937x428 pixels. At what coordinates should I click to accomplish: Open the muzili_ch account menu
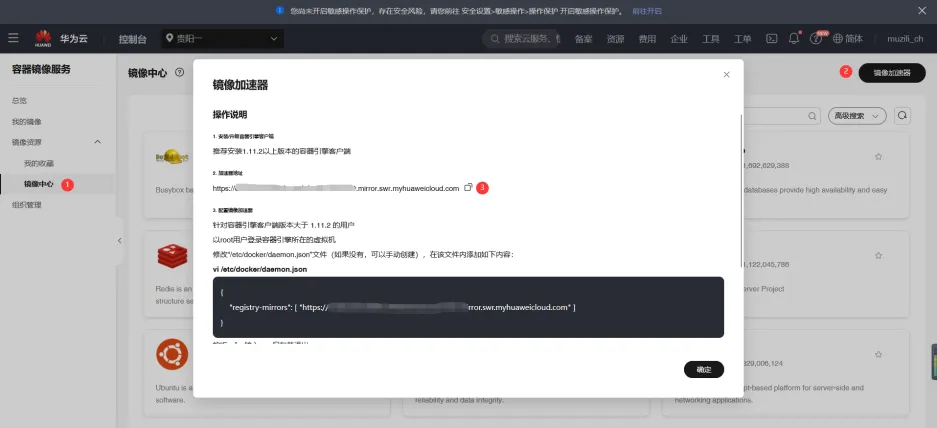(906, 39)
